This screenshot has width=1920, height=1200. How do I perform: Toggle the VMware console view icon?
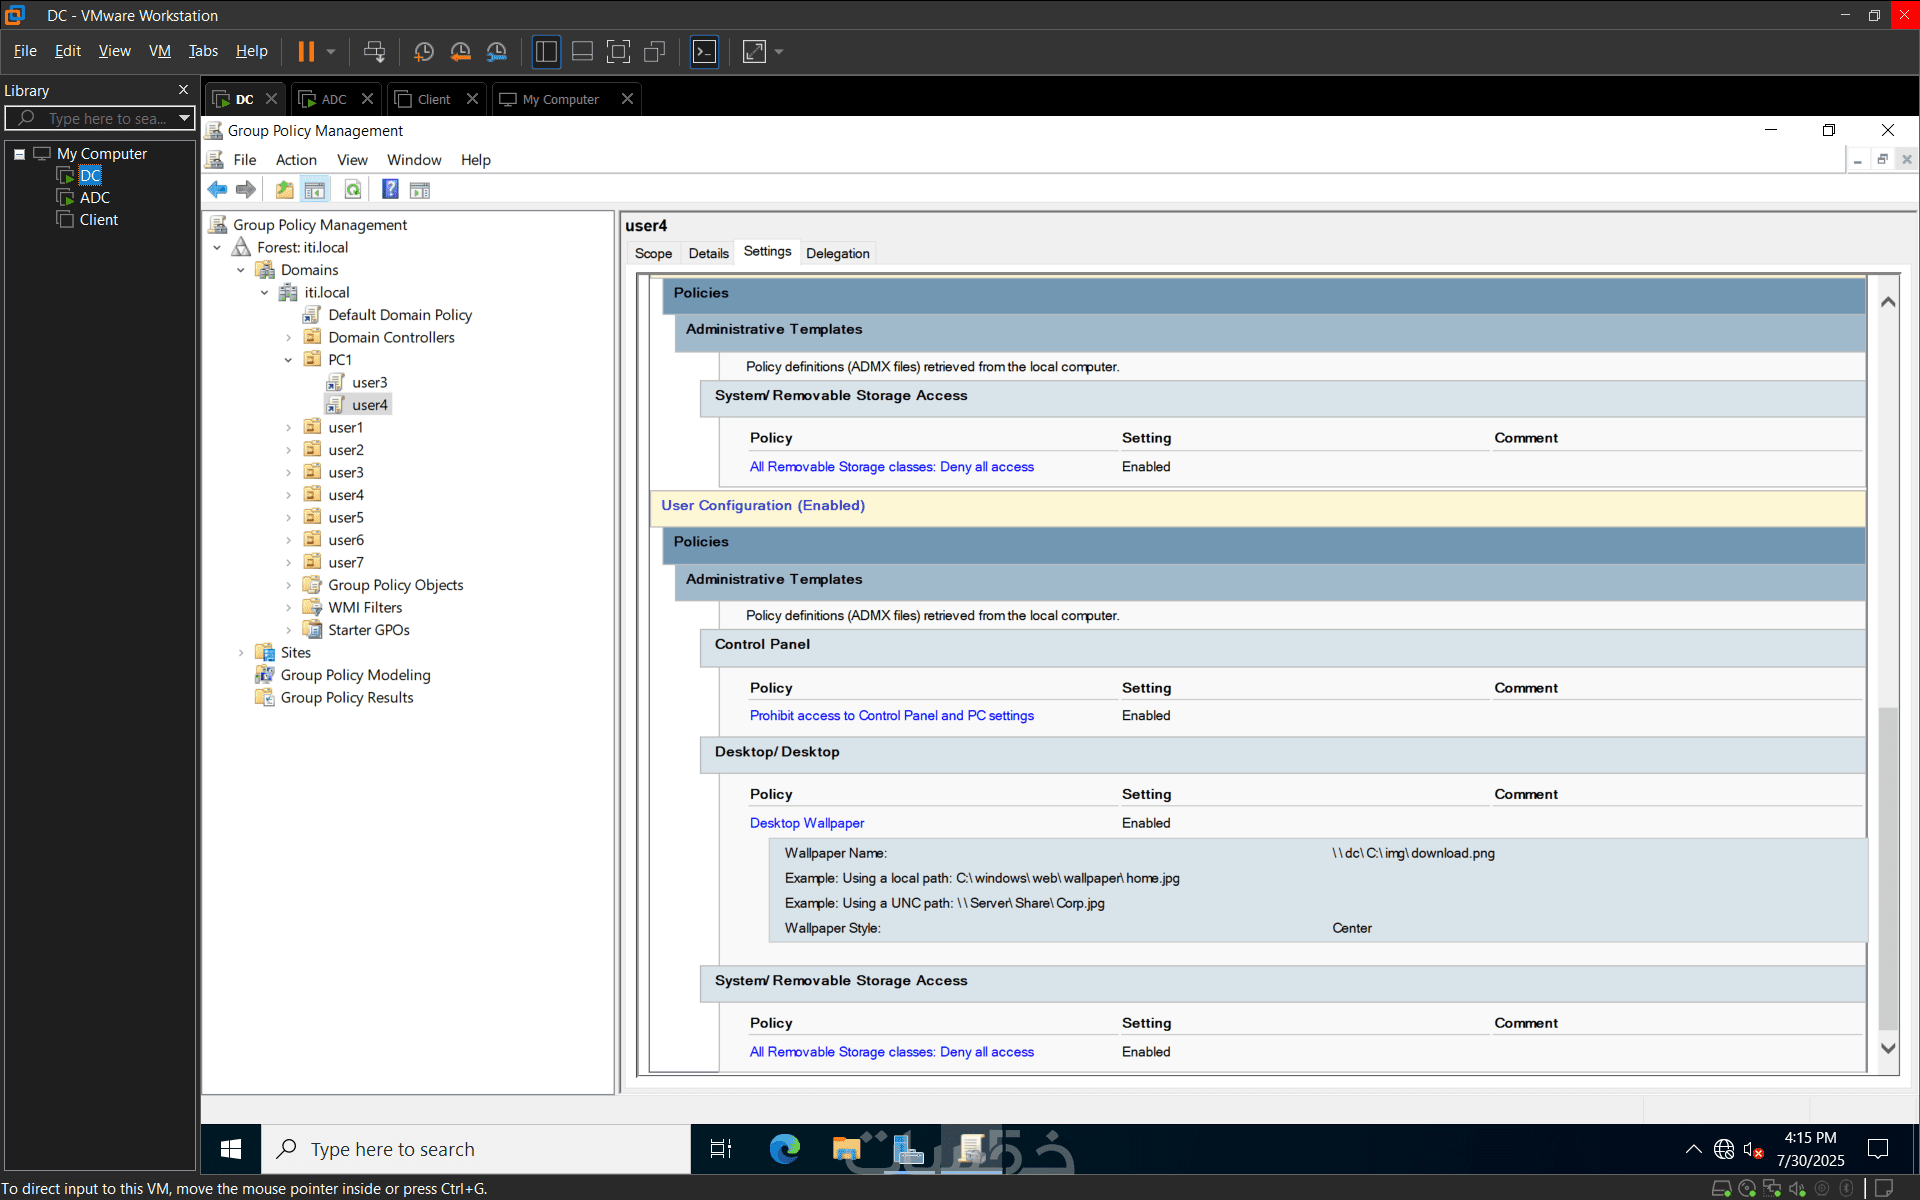tap(705, 52)
